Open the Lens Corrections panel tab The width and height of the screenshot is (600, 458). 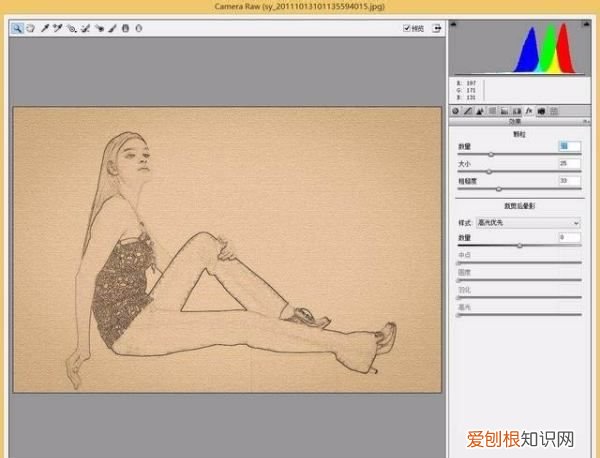click(517, 111)
